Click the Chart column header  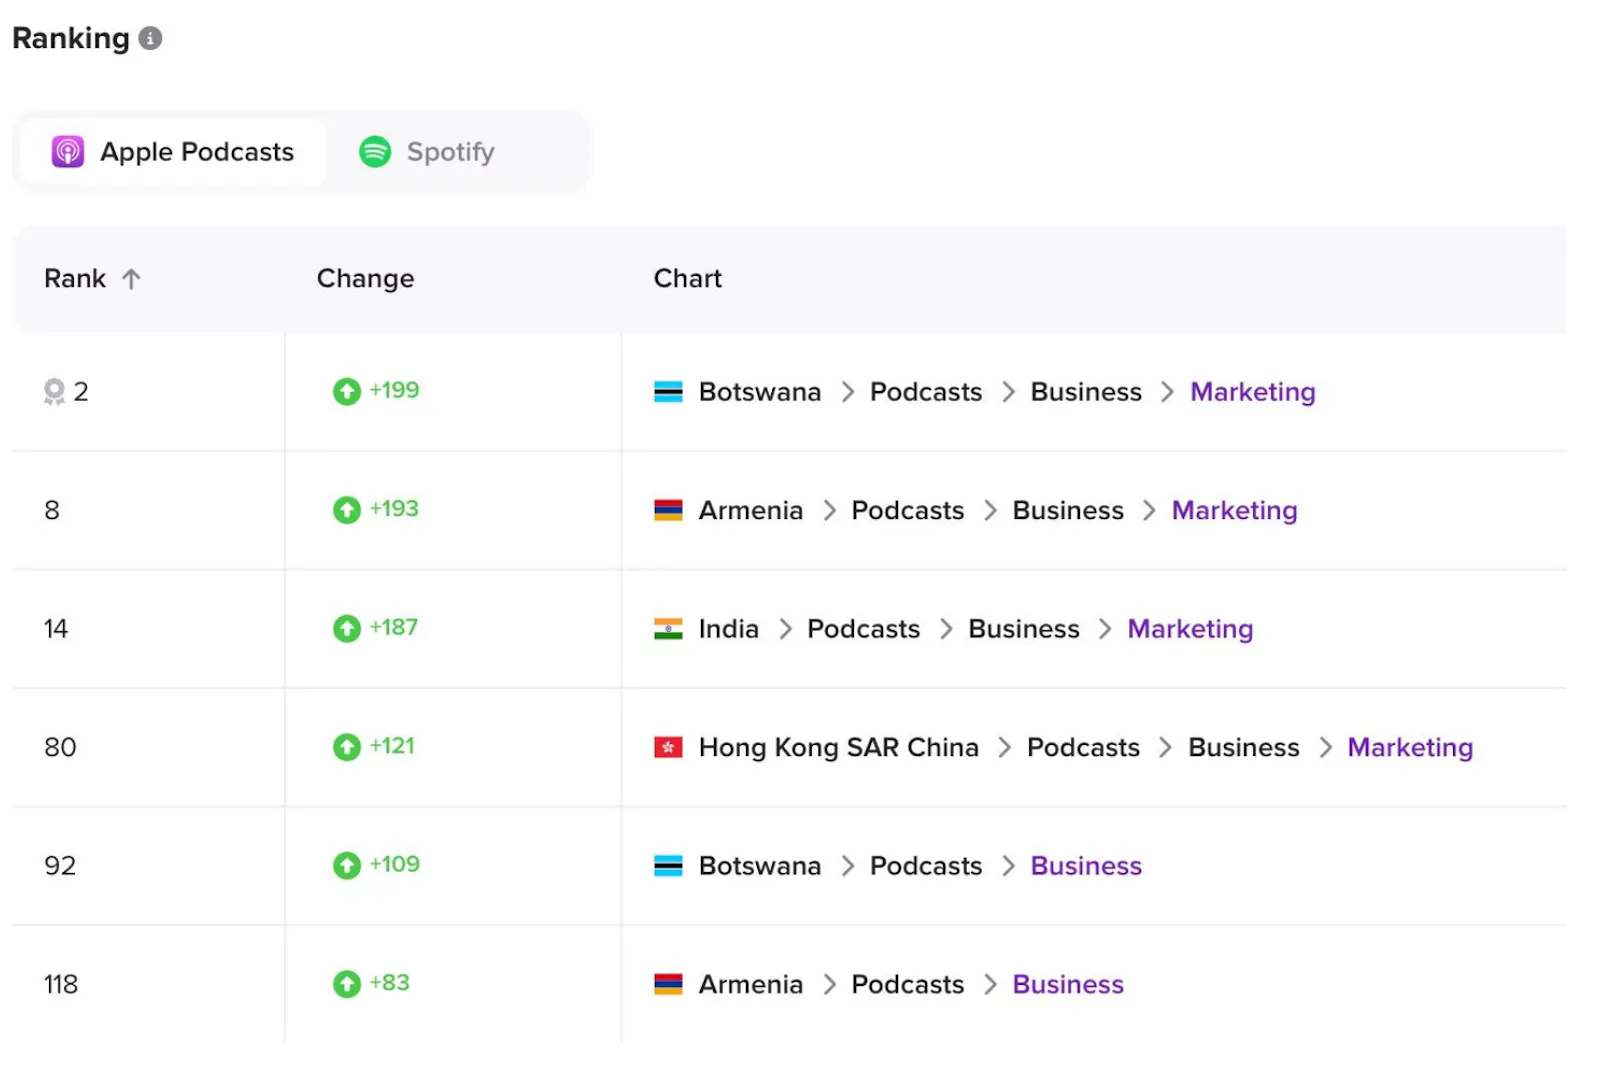coord(688,279)
